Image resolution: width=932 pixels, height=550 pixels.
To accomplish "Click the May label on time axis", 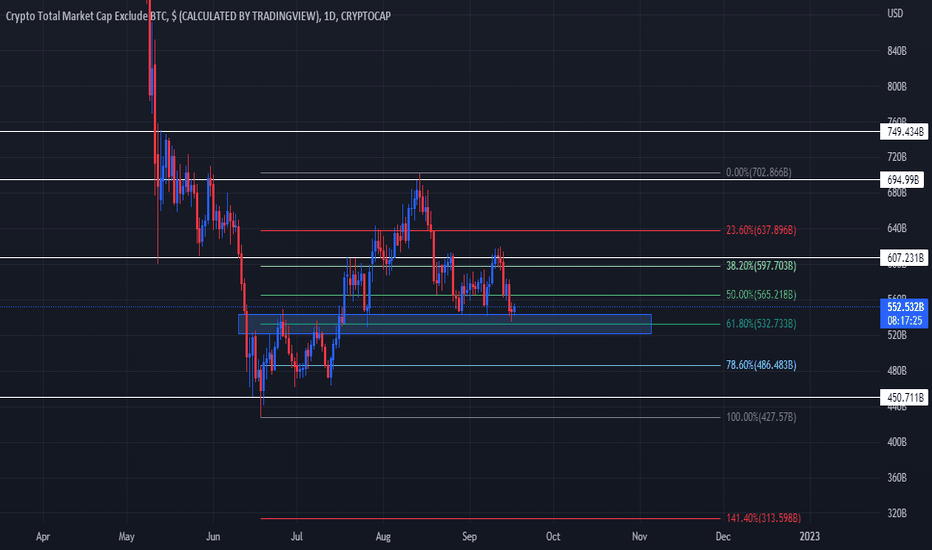I will 127,536.
